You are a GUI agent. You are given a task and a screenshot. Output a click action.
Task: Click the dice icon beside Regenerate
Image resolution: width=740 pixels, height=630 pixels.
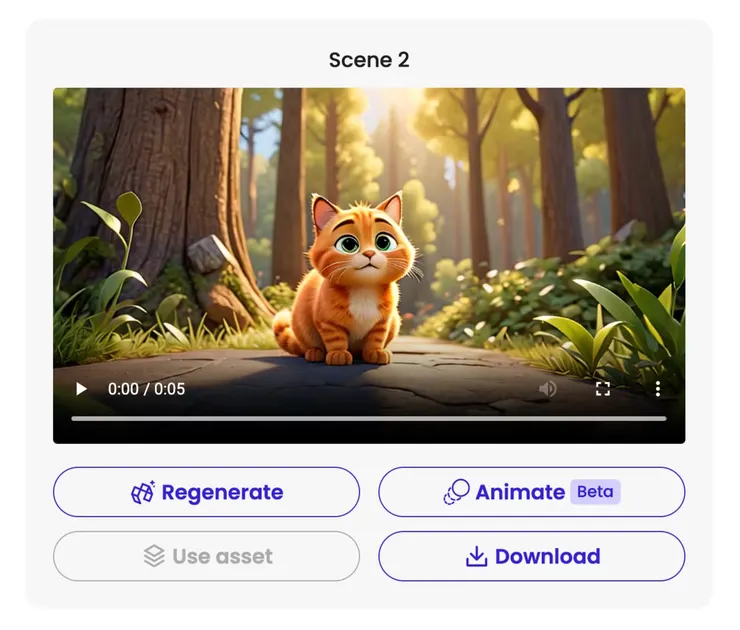[143, 492]
